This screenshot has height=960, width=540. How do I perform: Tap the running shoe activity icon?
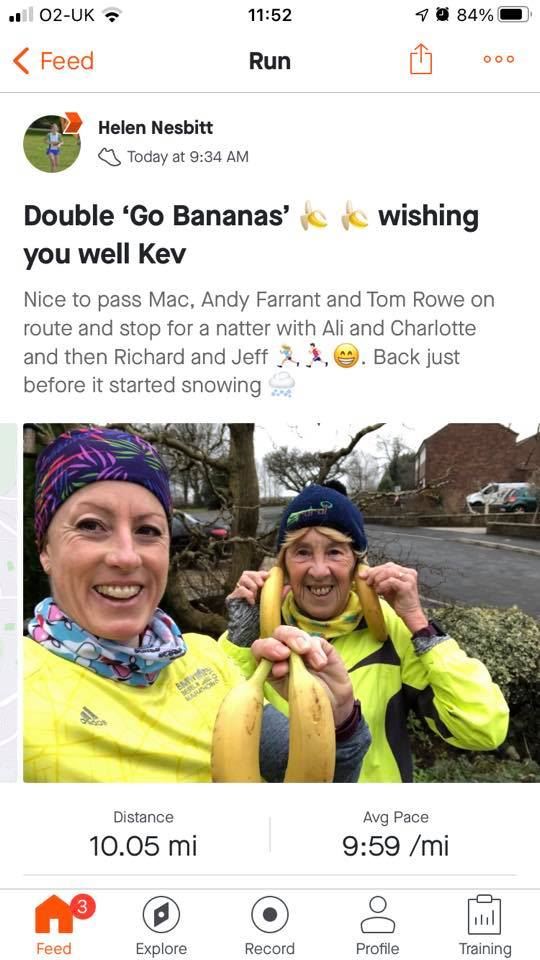[110, 157]
